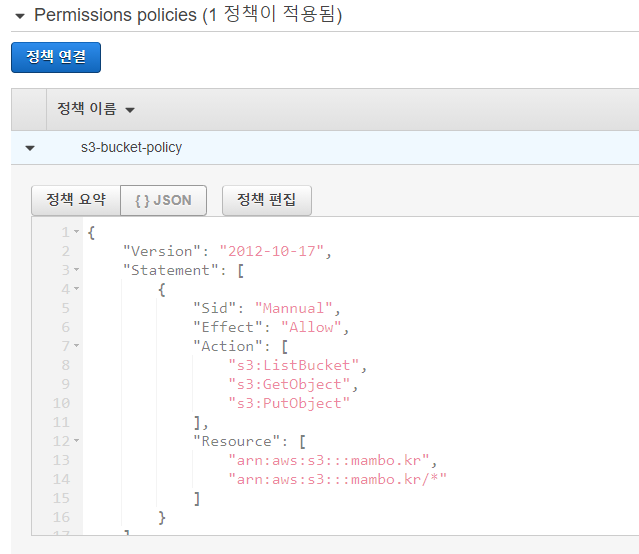Click the 정책 연결 button
The image size is (639, 554).
(56, 57)
